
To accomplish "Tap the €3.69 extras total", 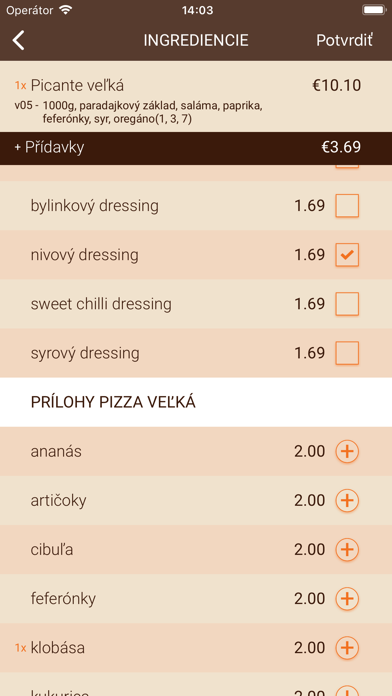I will tap(341, 147).
